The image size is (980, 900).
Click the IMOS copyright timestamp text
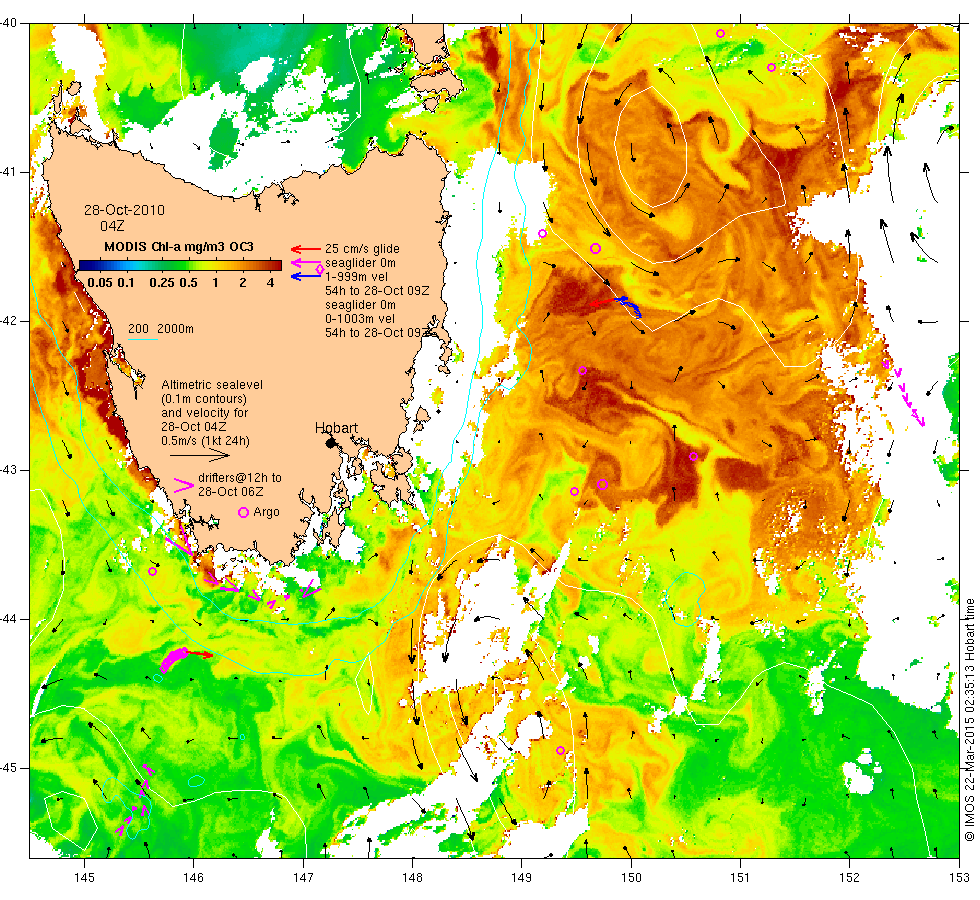click(969, 719)
